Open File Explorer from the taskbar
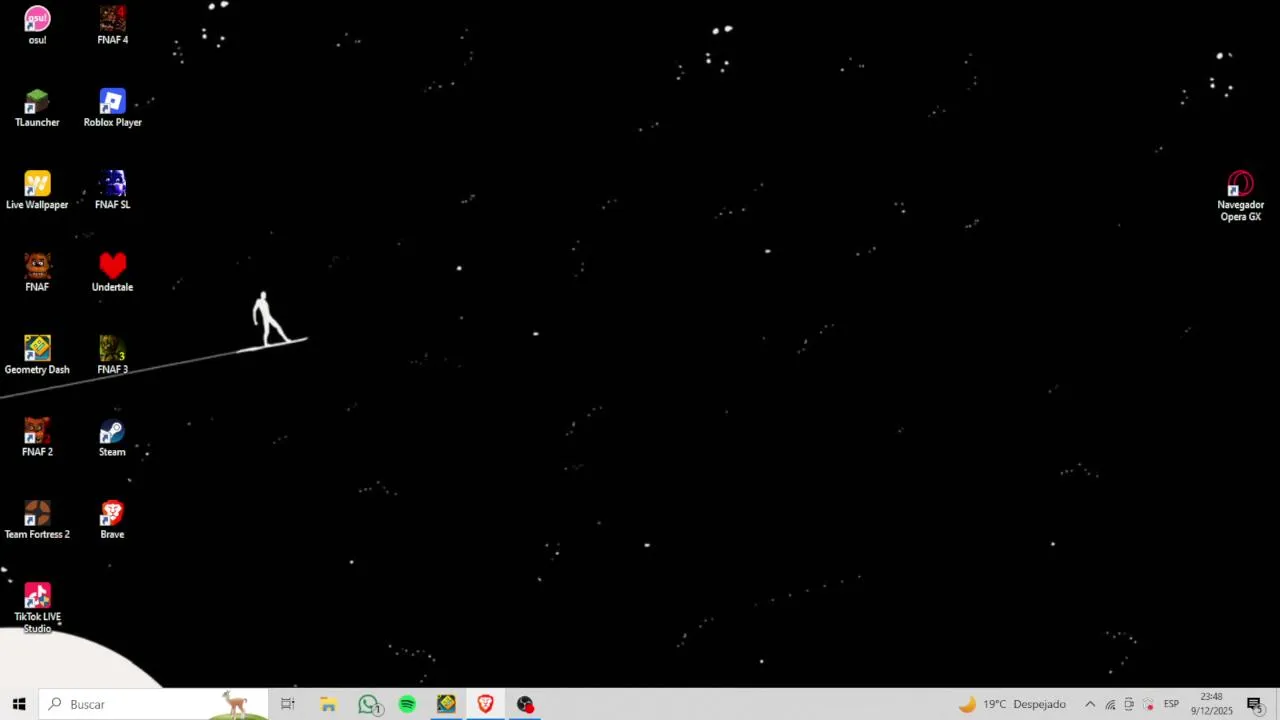The width and height of the screenshot is (1280, 720). pos(328,704)
